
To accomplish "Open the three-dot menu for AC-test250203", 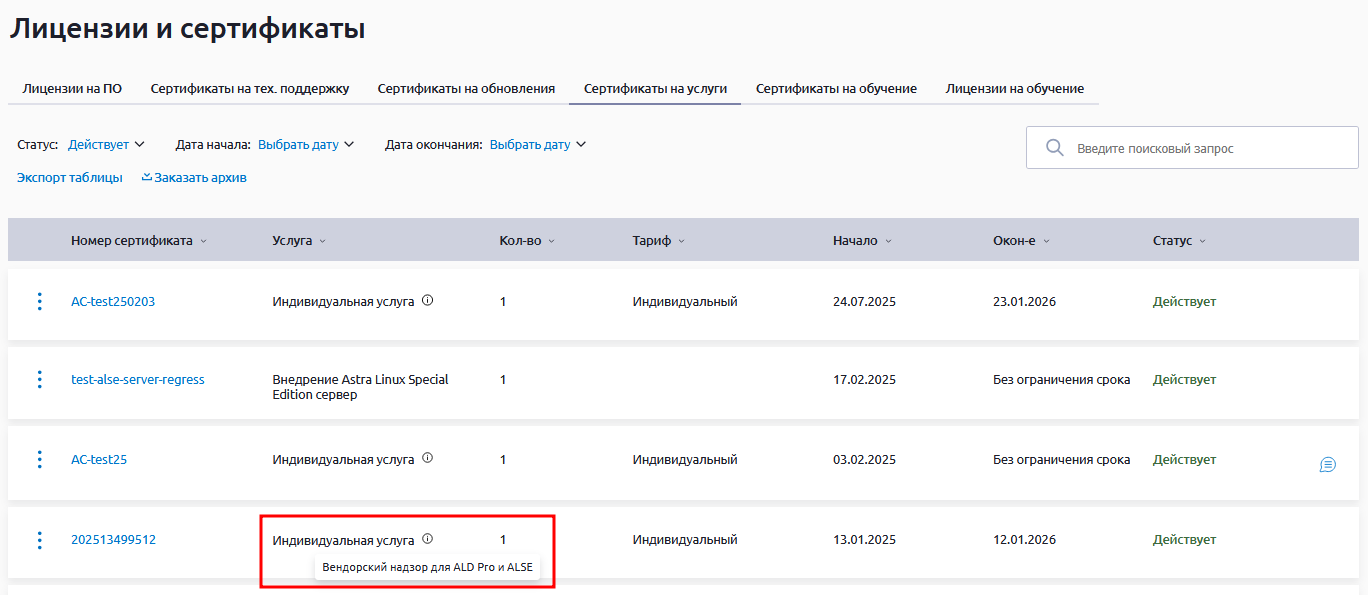I will (x=40, y=301).
